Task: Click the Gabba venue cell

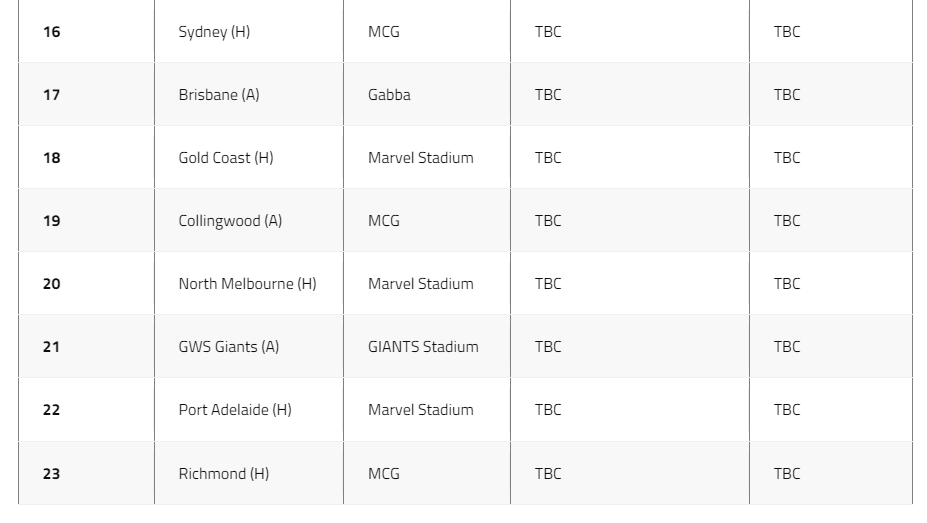Action: (x=427, y=95)
